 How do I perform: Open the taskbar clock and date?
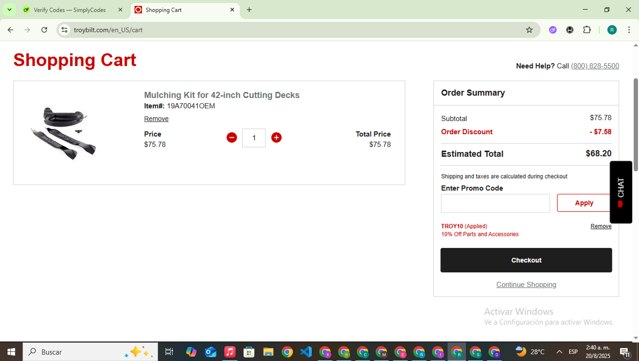click(598, 352)
